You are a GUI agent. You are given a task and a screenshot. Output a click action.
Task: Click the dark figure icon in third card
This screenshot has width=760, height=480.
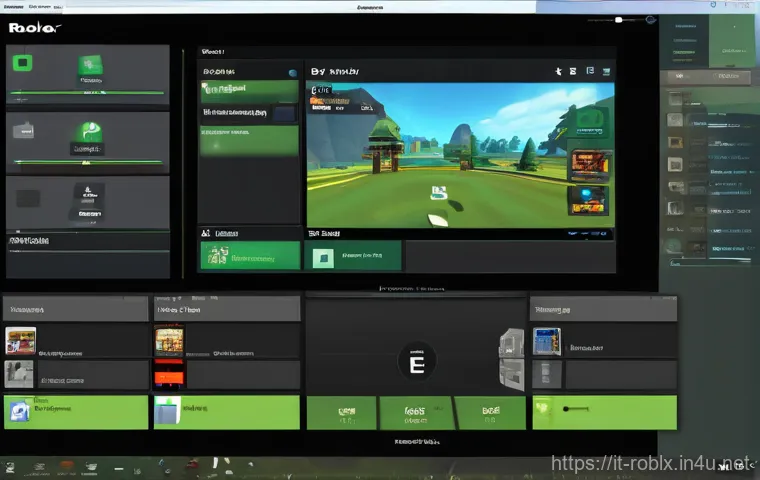(88, 192)
